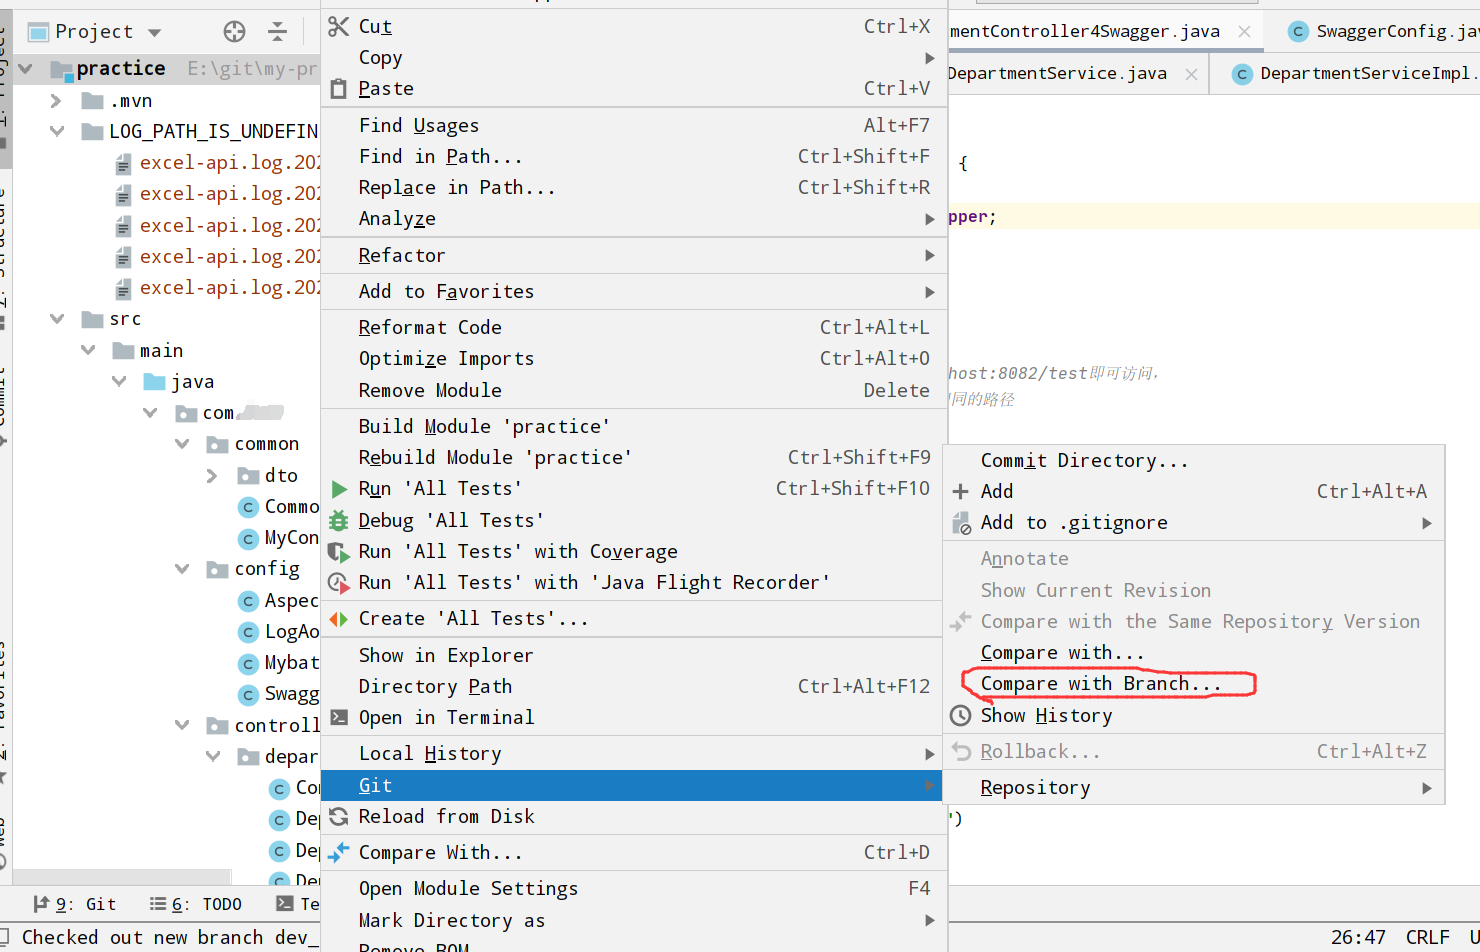
Task: Click the Paste clipboard icon
Action: point(339,89)
